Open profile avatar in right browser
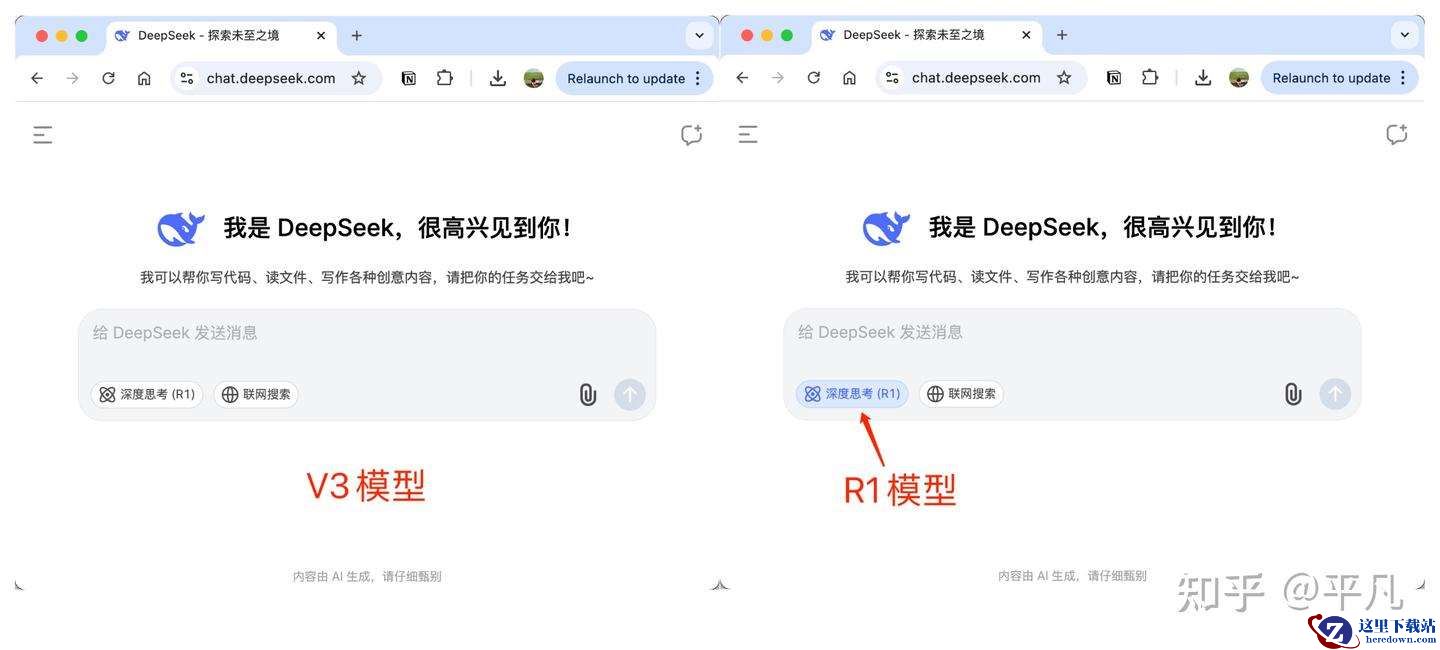This screenshot has width=1440, height=650. pyautogui.click(x=1239, y=78)
